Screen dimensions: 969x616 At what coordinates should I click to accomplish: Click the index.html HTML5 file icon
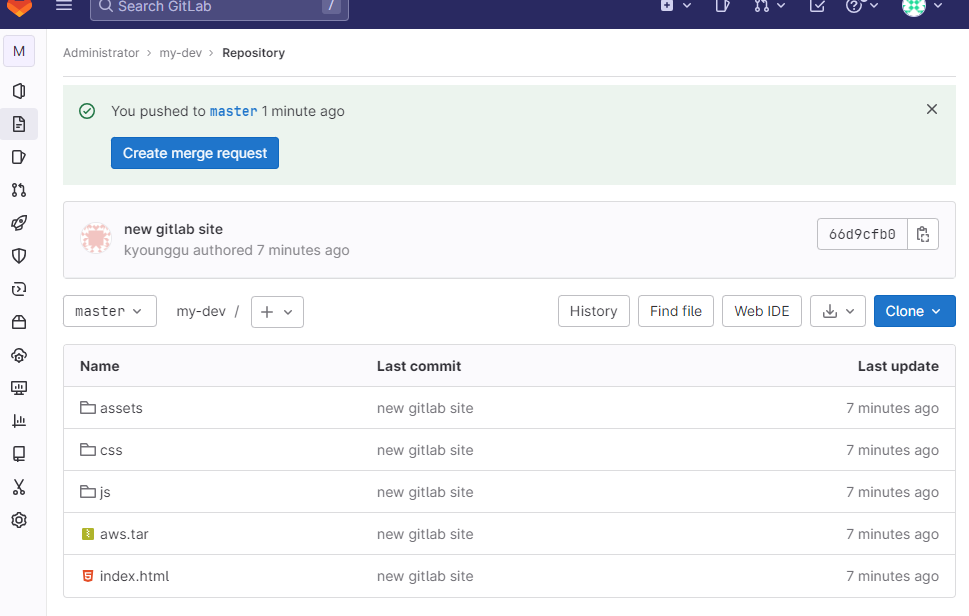click(88, 576)
